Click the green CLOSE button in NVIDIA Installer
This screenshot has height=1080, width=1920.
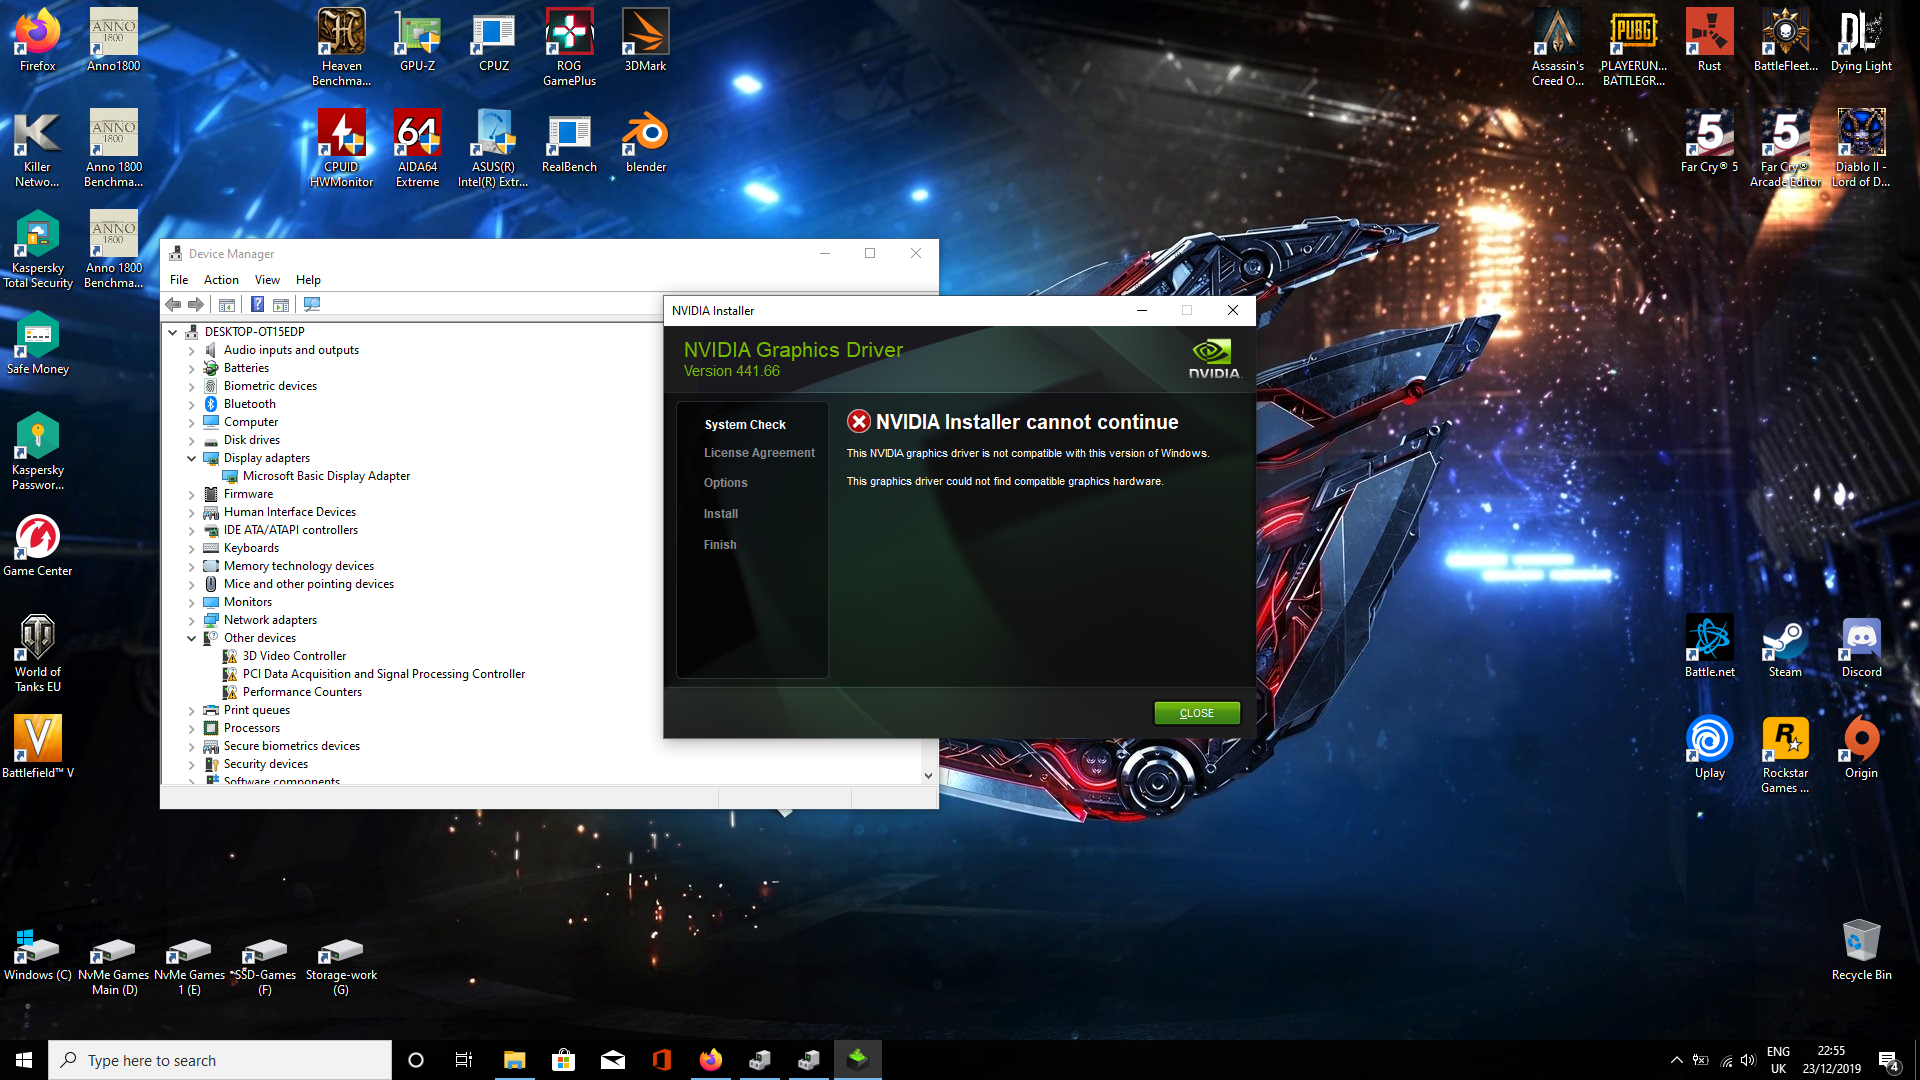(1197, 713)
